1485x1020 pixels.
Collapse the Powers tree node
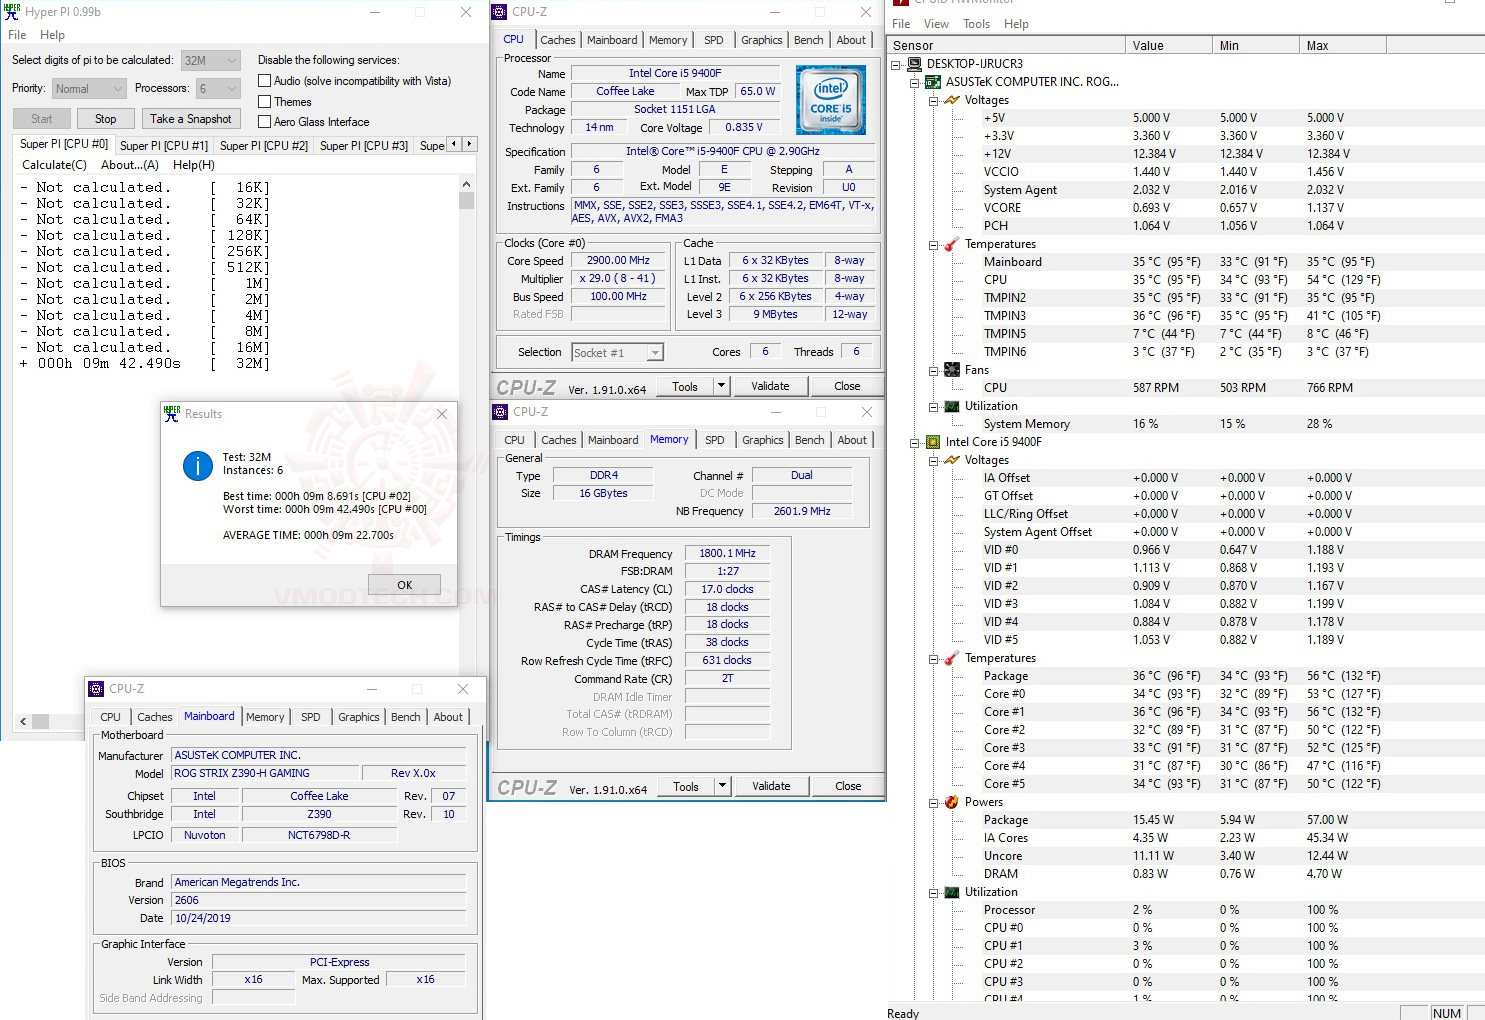click(933, 802)
